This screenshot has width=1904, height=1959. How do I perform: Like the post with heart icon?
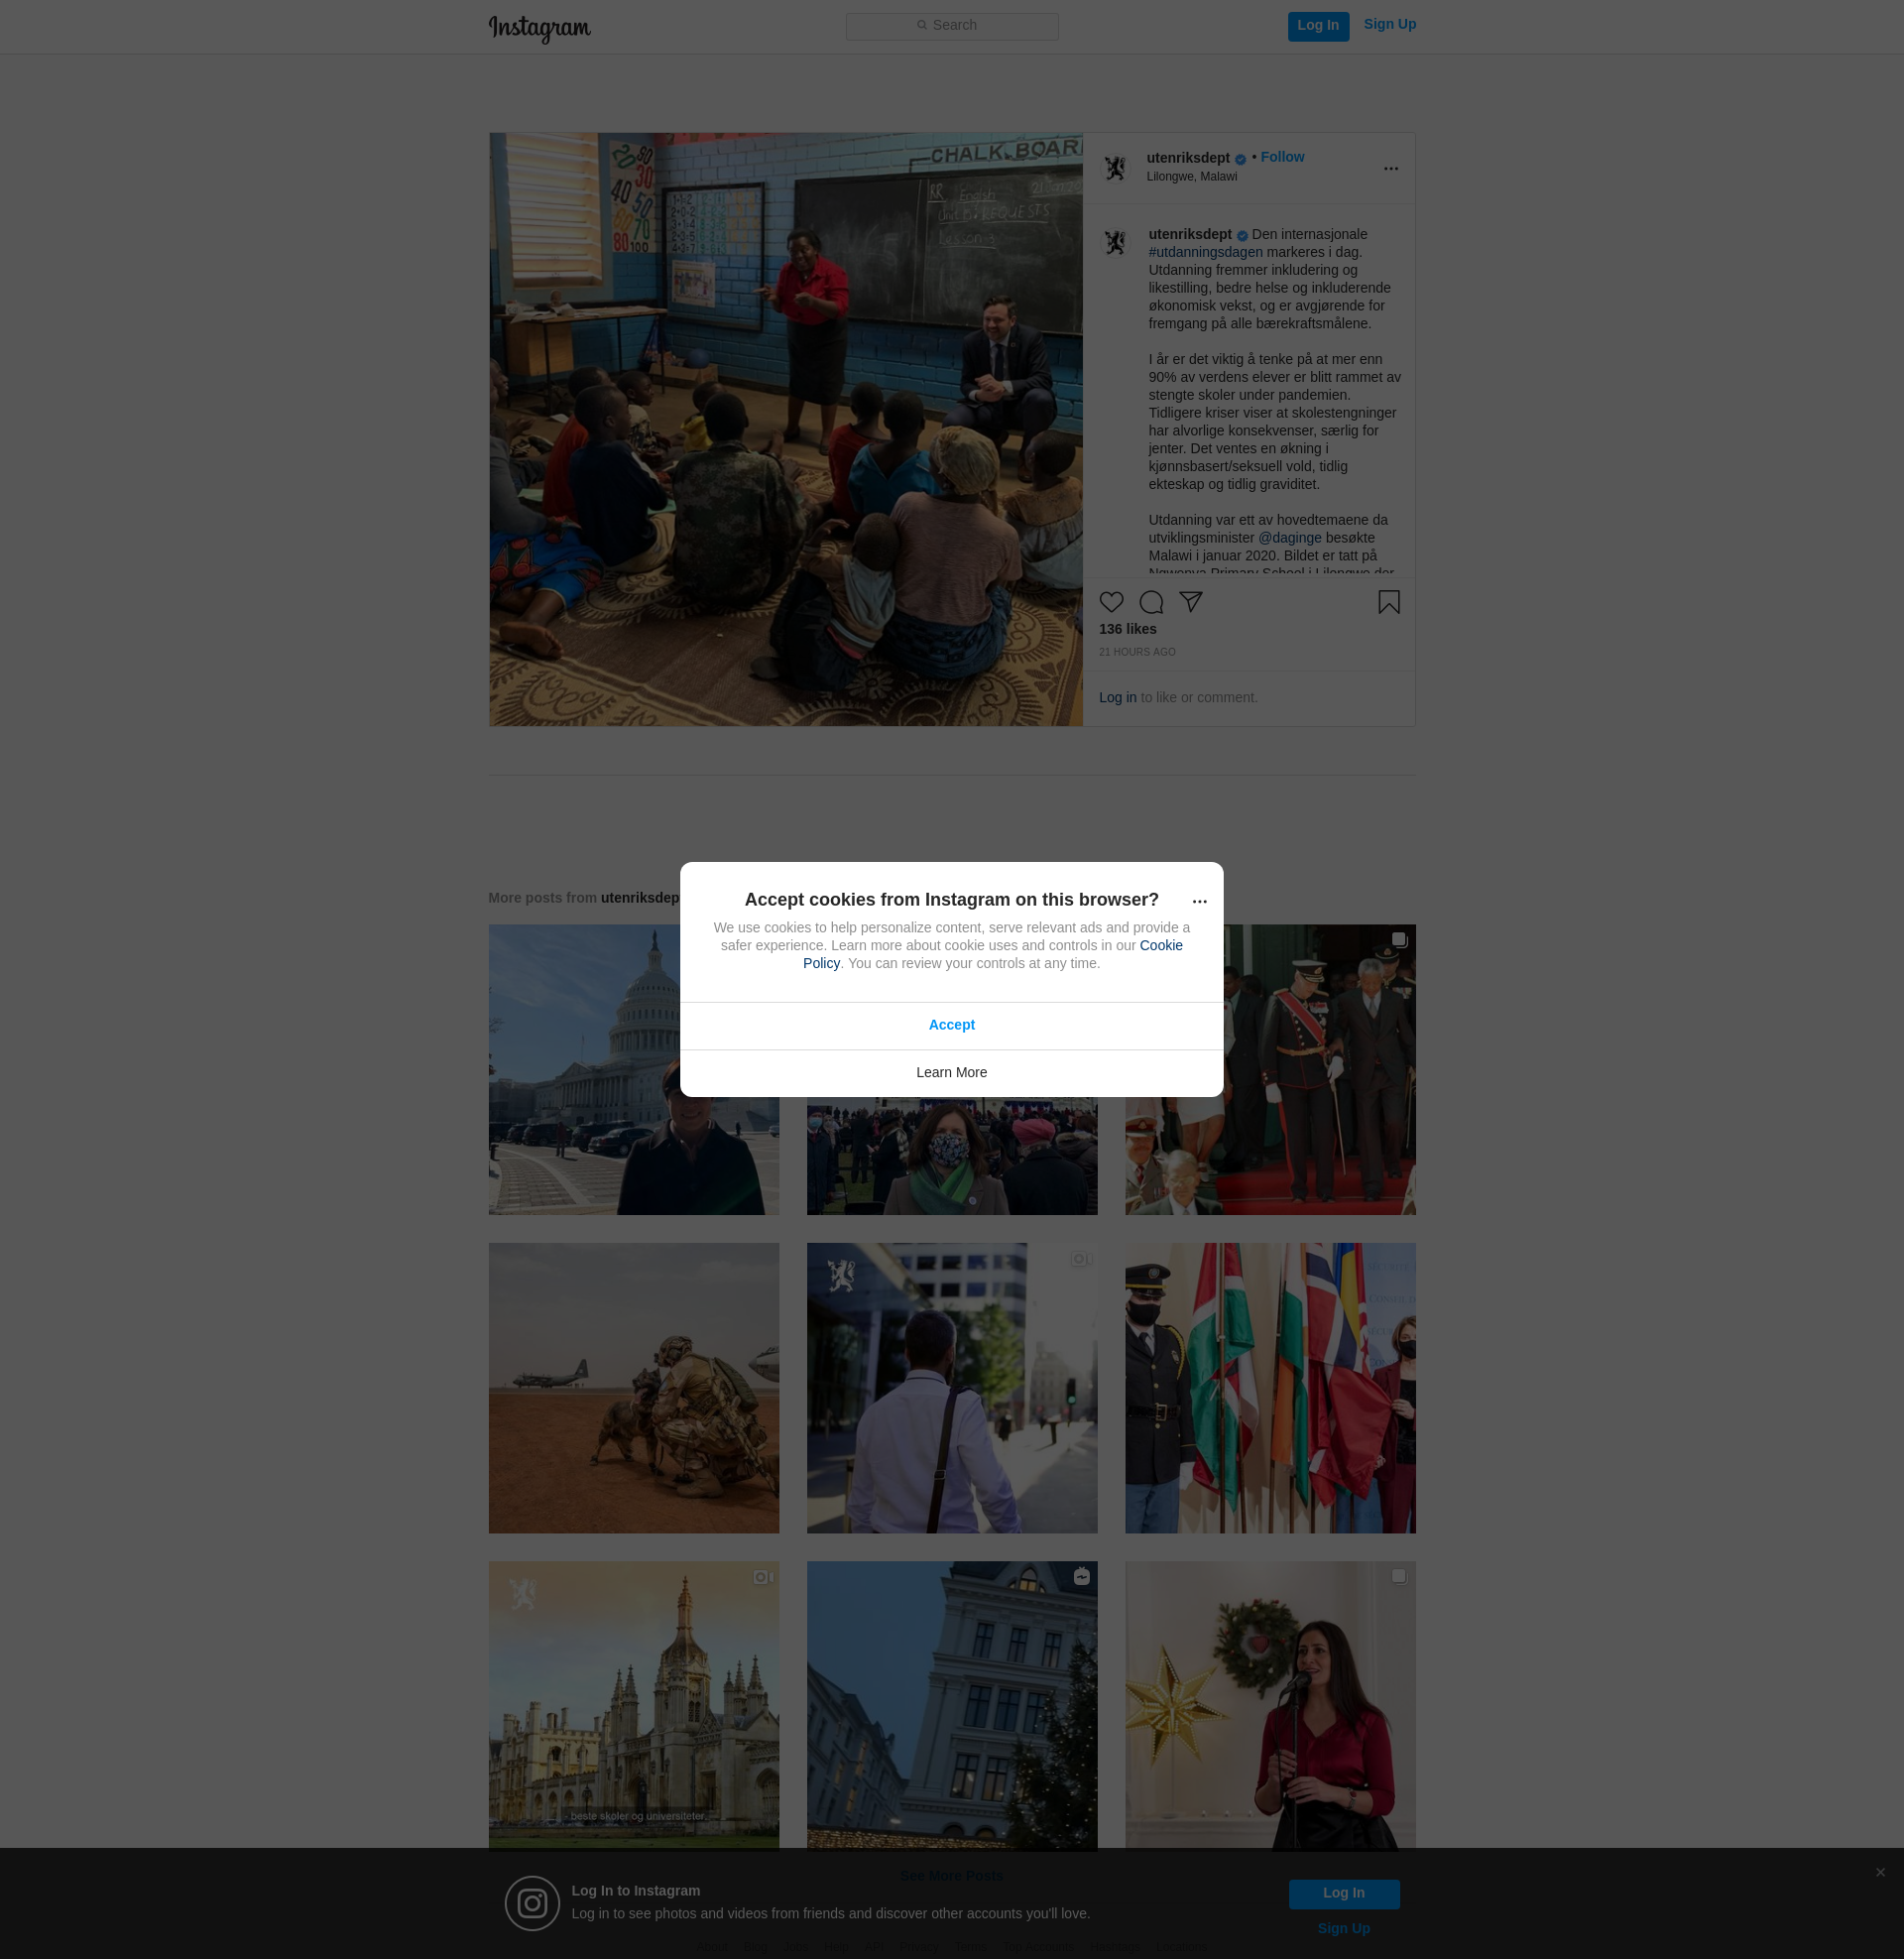pos(1111,602)
